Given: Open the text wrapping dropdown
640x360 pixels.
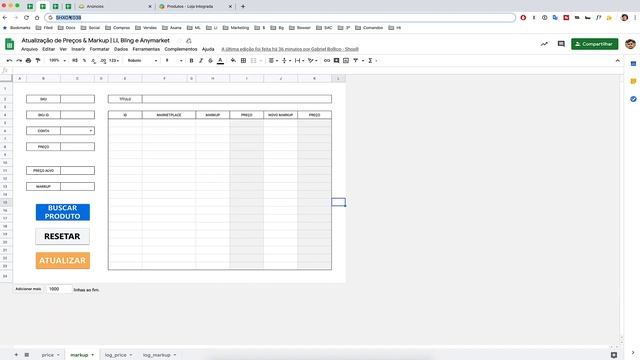Looking at the screenshot, I should pyautogui.click(x=299, y=60).
